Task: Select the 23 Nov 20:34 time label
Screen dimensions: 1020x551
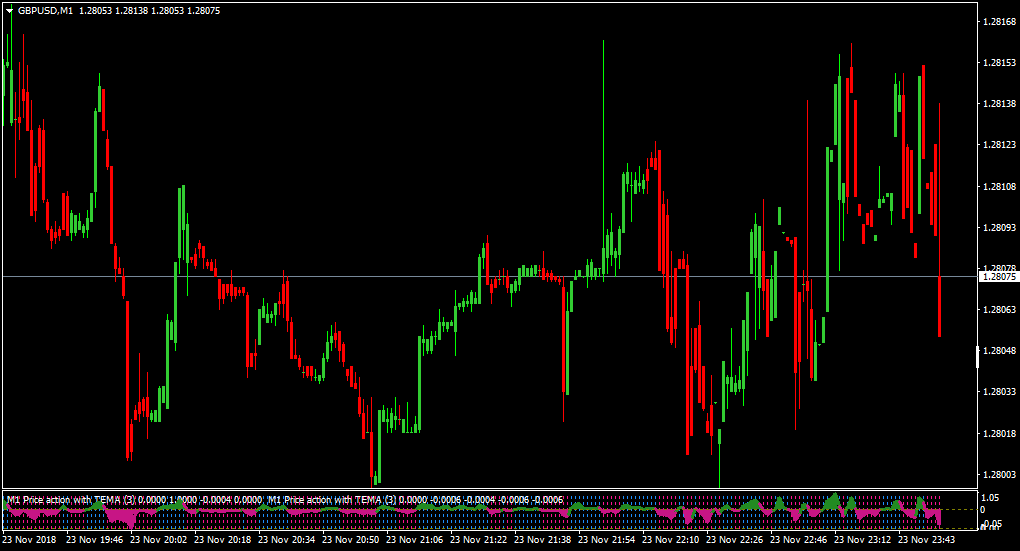Action: 286,539
